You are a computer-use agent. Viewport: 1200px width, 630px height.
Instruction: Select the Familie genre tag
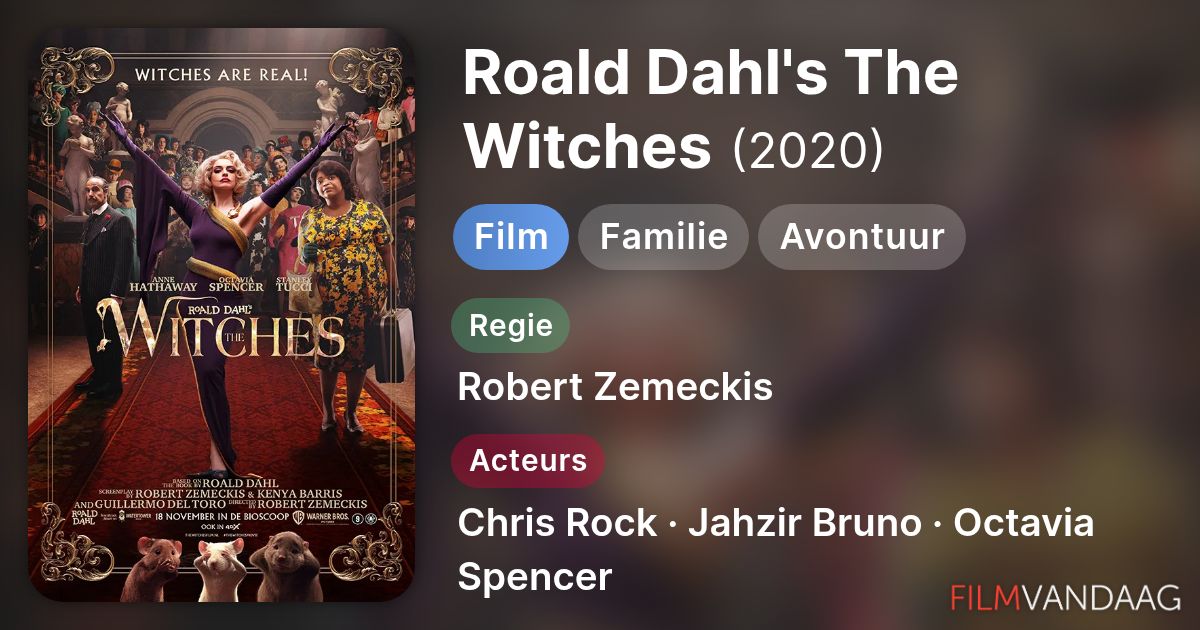tap(663, 237)
